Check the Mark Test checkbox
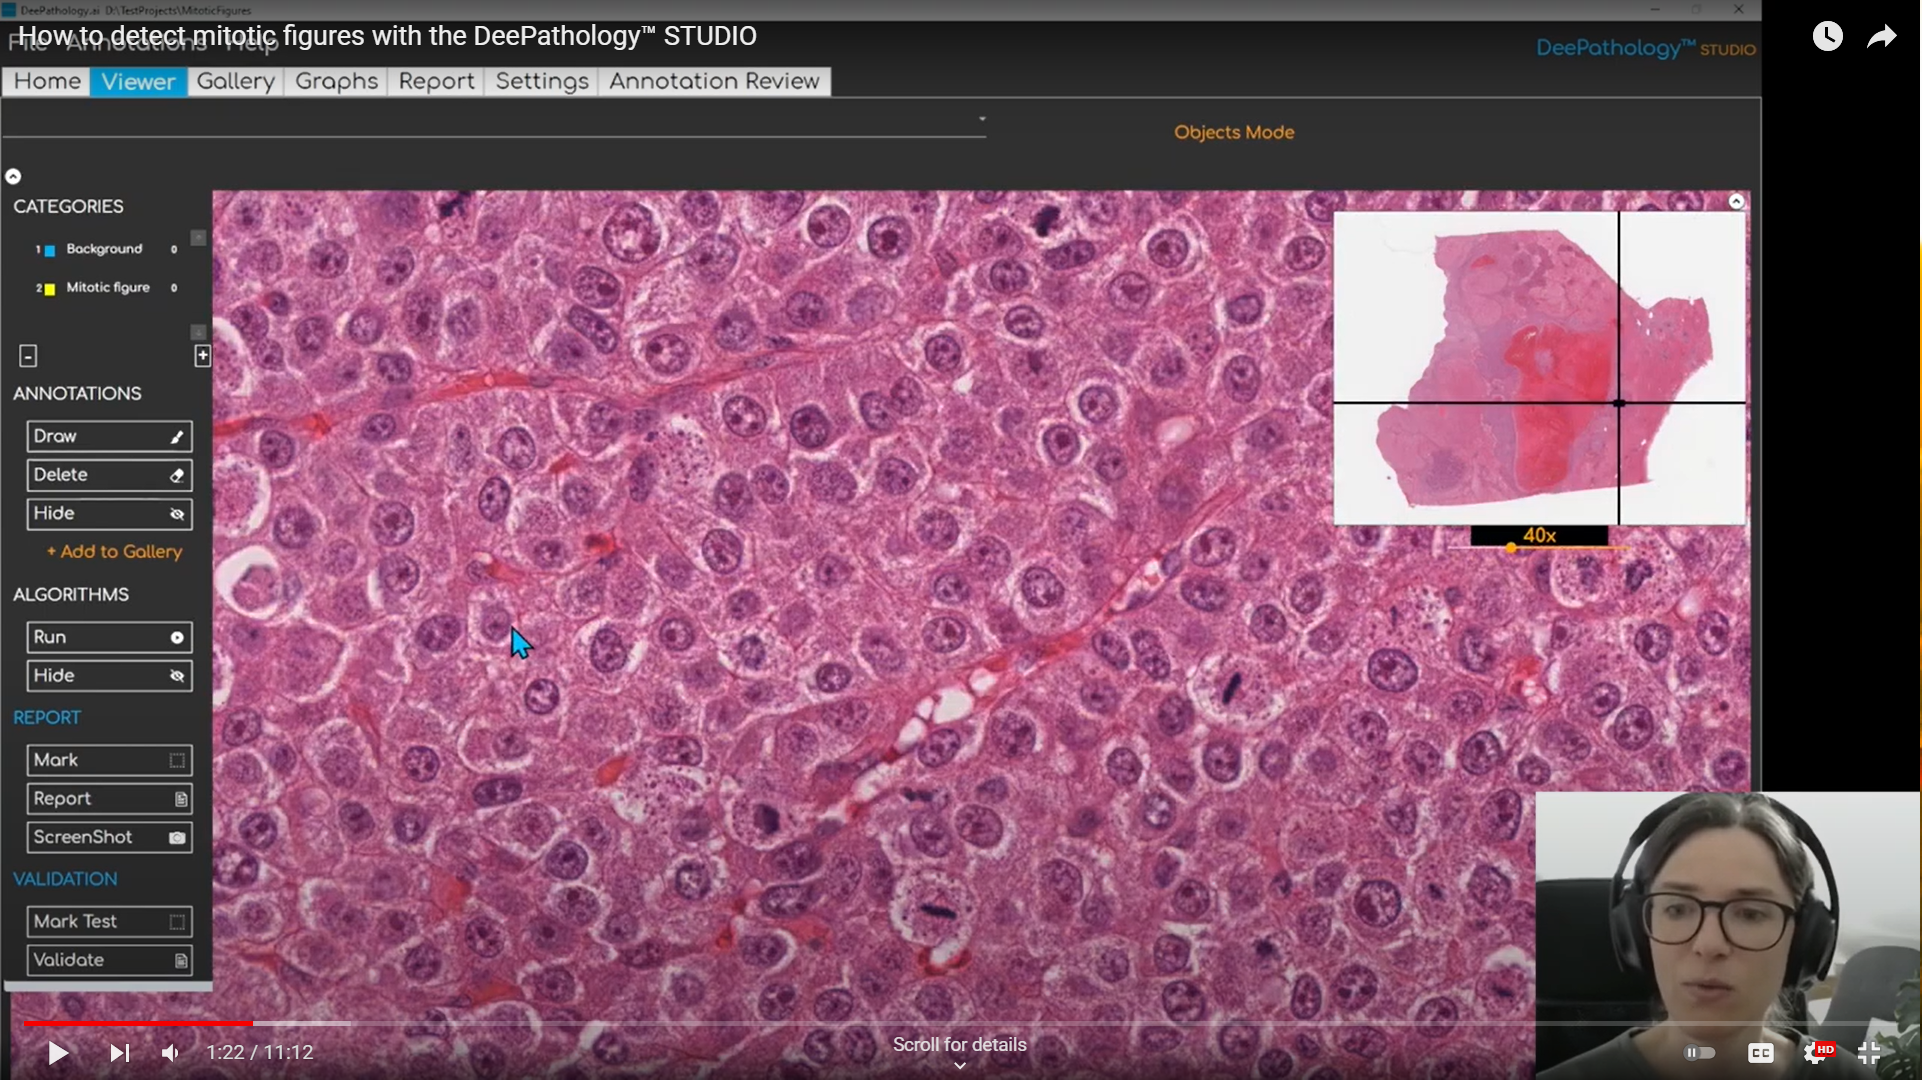The width and height of the screenshot is (1922, 1080). 177,922
